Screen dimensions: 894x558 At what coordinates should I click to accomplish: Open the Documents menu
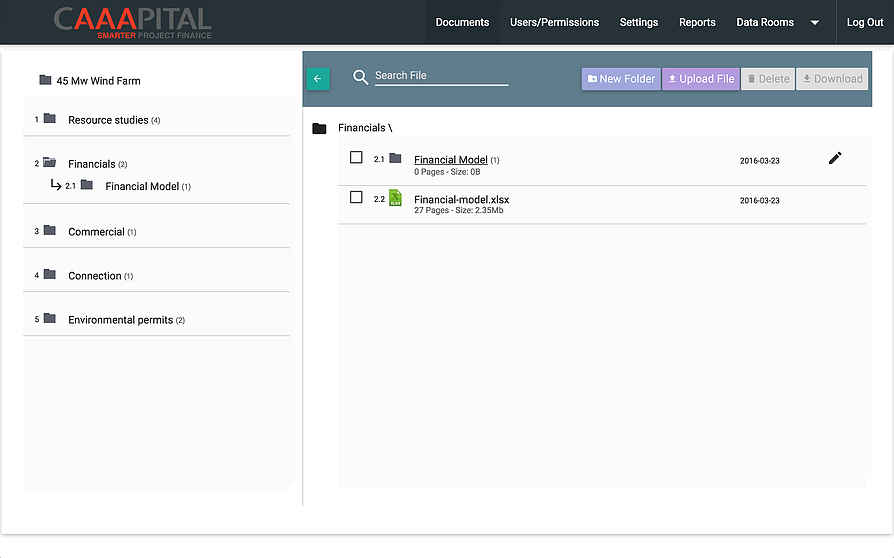coord(462,22)
